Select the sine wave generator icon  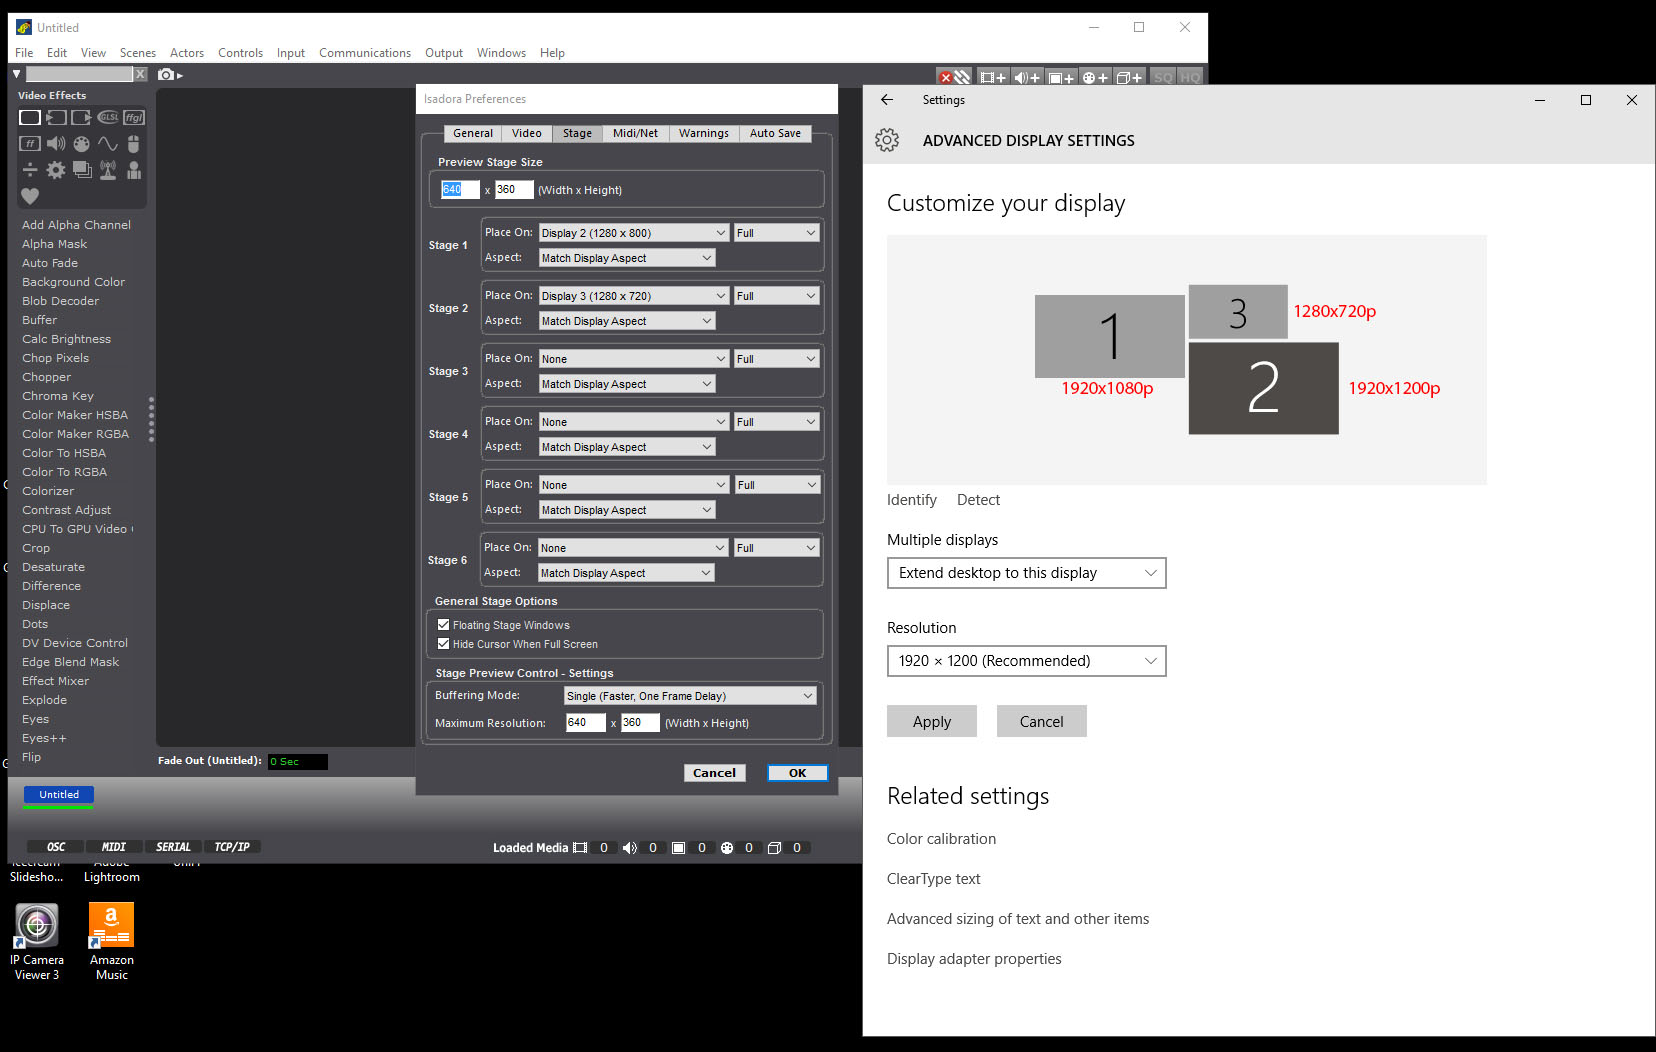pyautogui.click(x=108, y=144)
